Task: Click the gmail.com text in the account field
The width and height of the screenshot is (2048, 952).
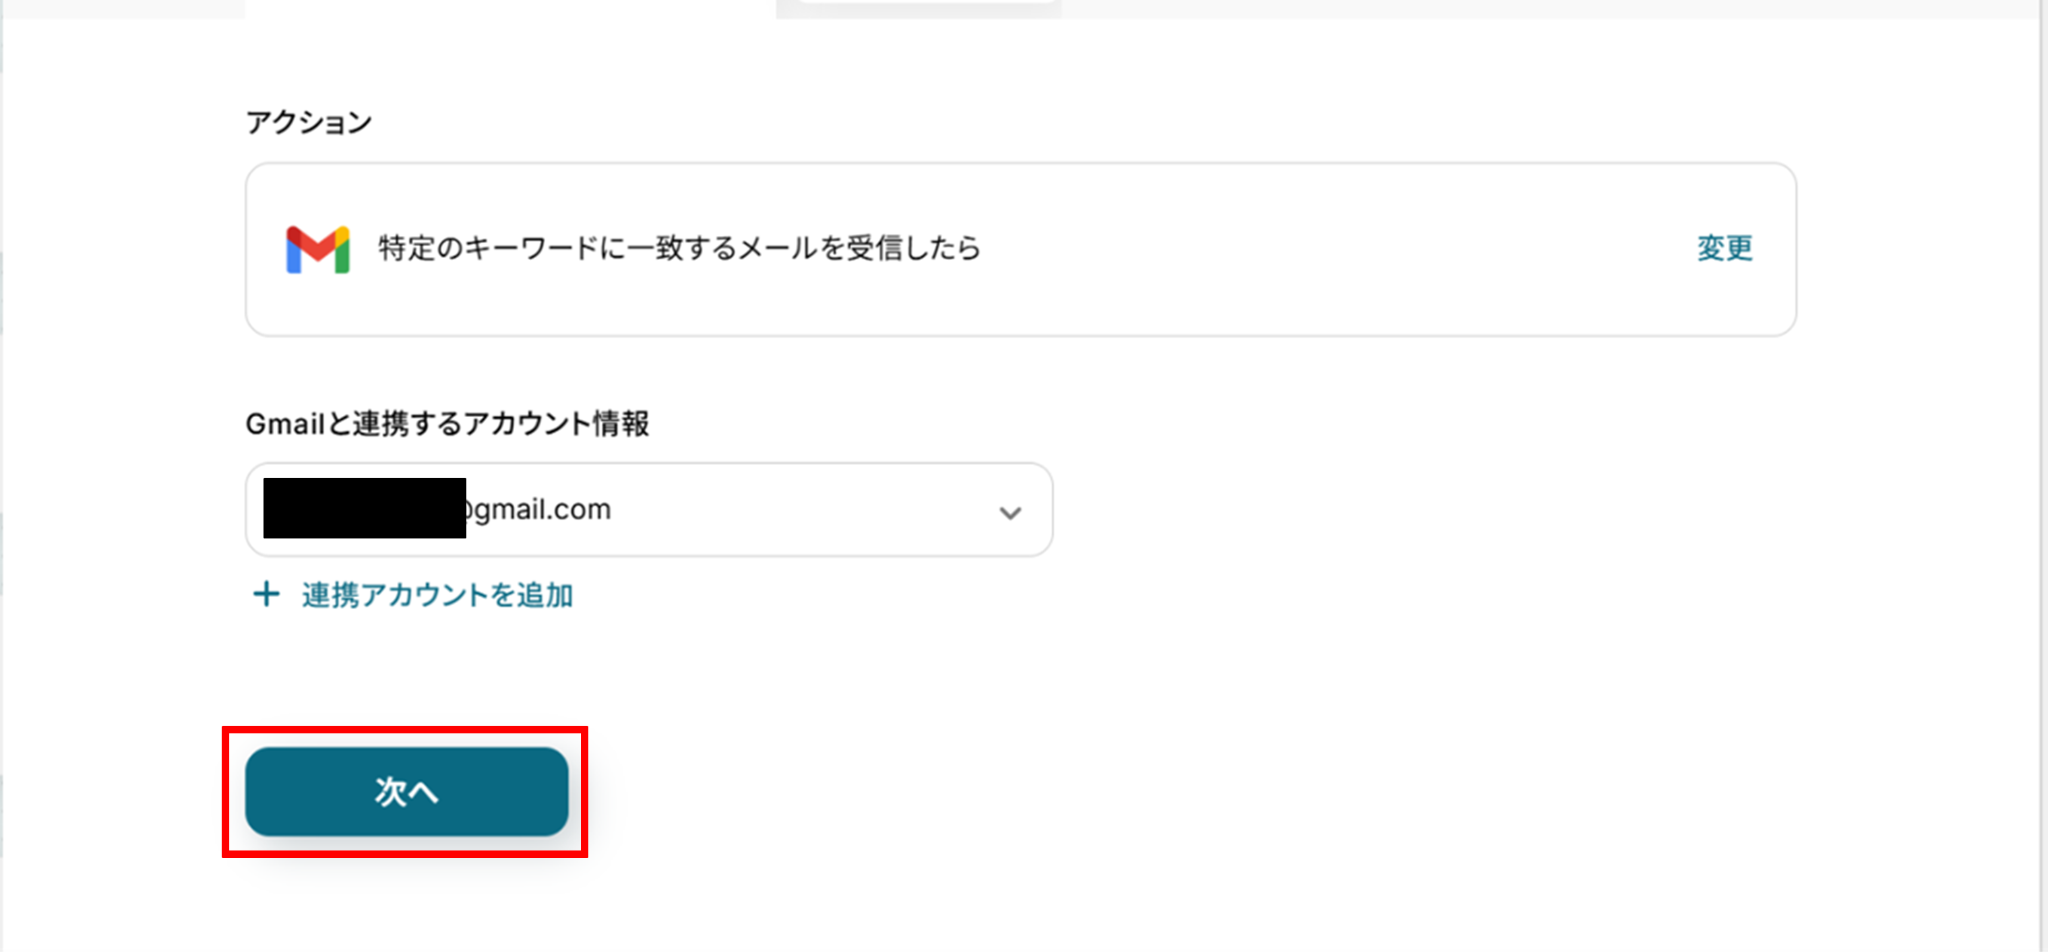Action: click(x=538, y=509)
